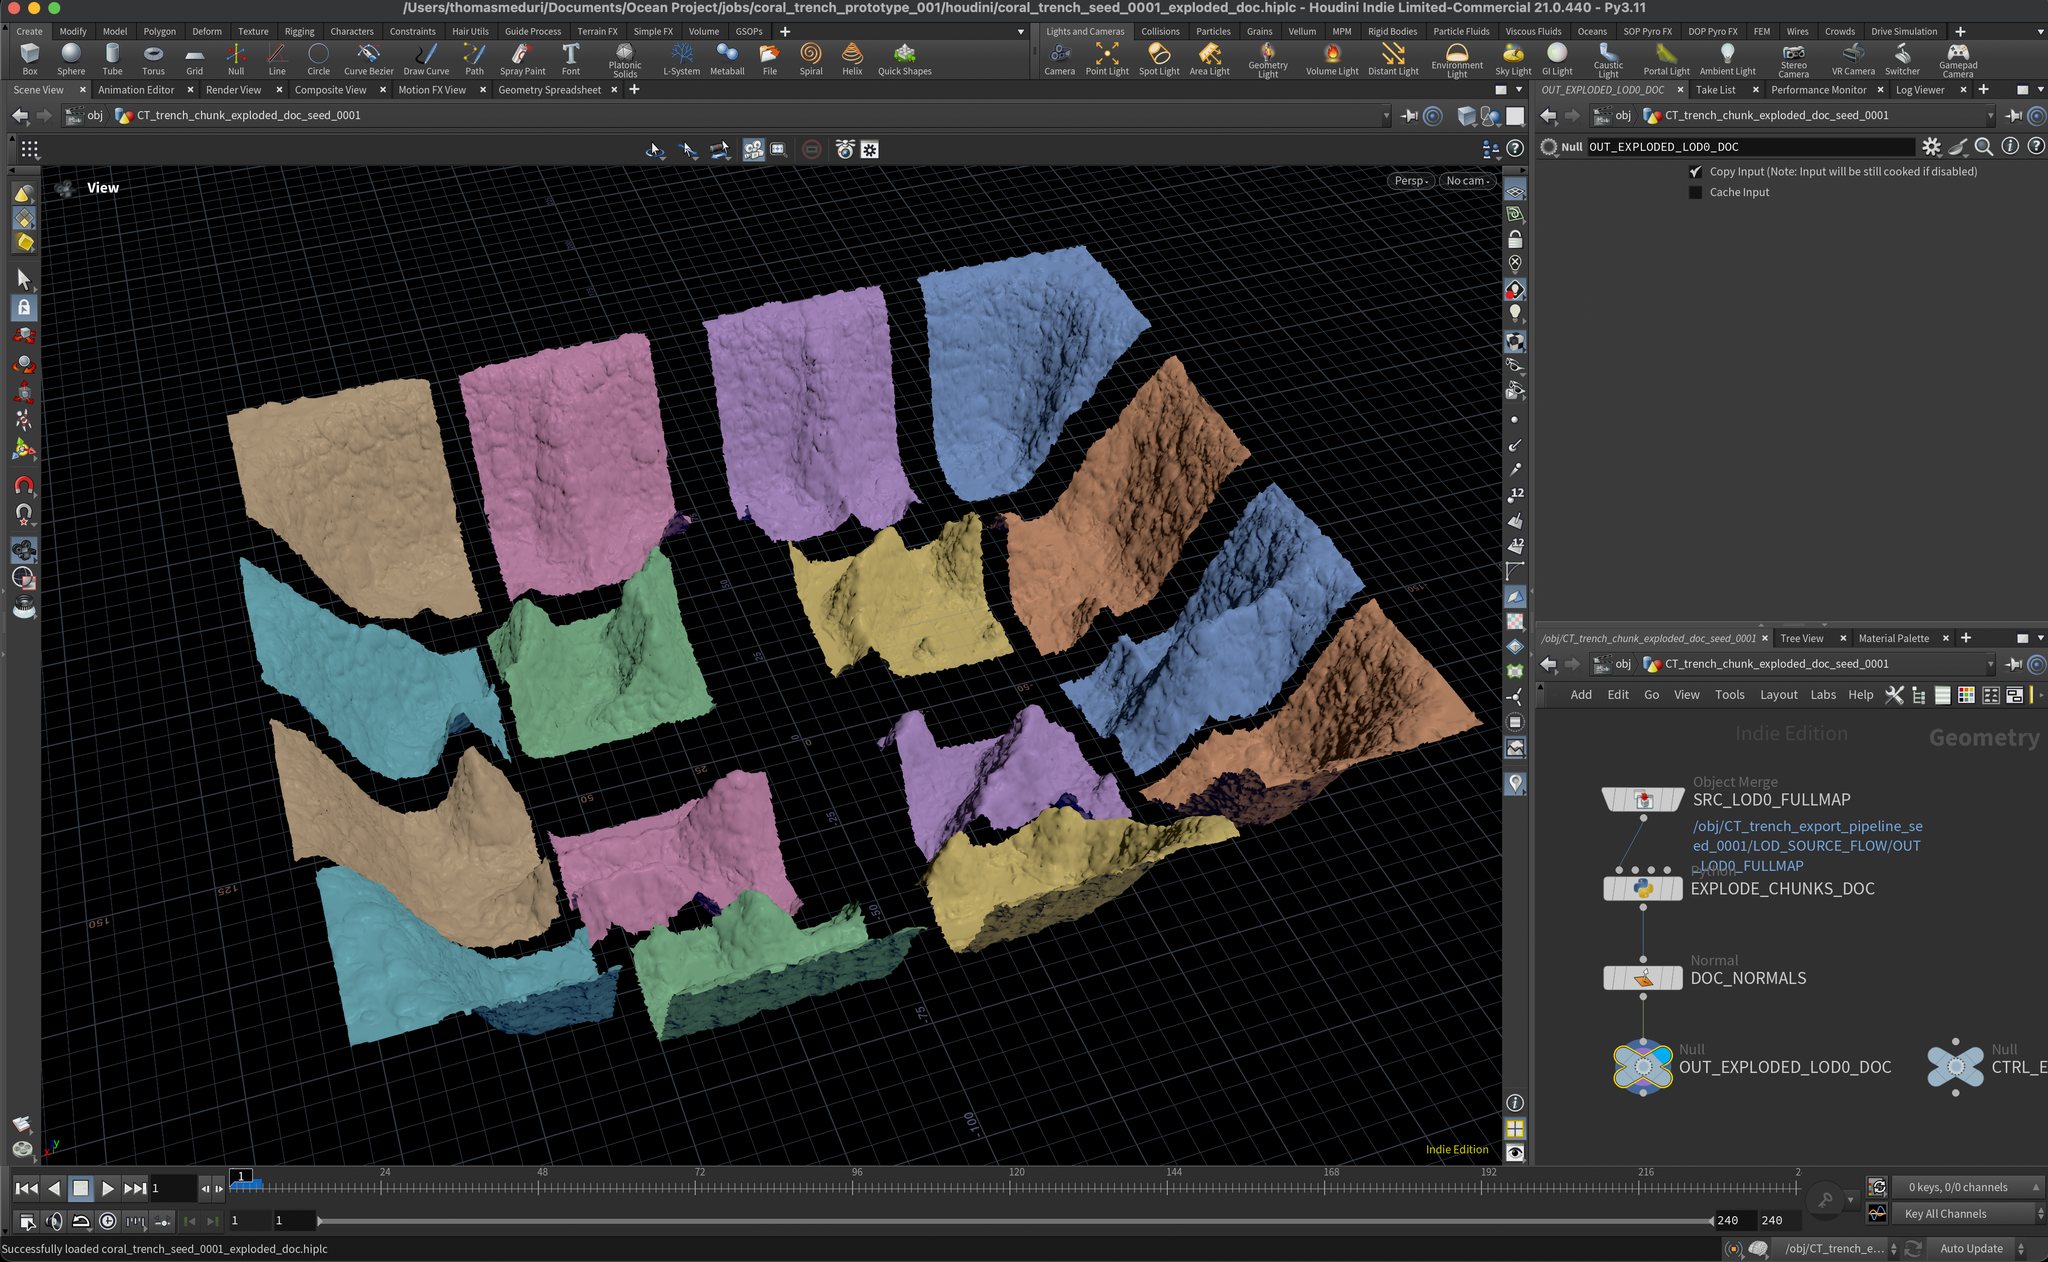Pick the Tube shelf tool
Image resolution: width=2048 pixels, height=1262 pixels.
pos(112,59)
